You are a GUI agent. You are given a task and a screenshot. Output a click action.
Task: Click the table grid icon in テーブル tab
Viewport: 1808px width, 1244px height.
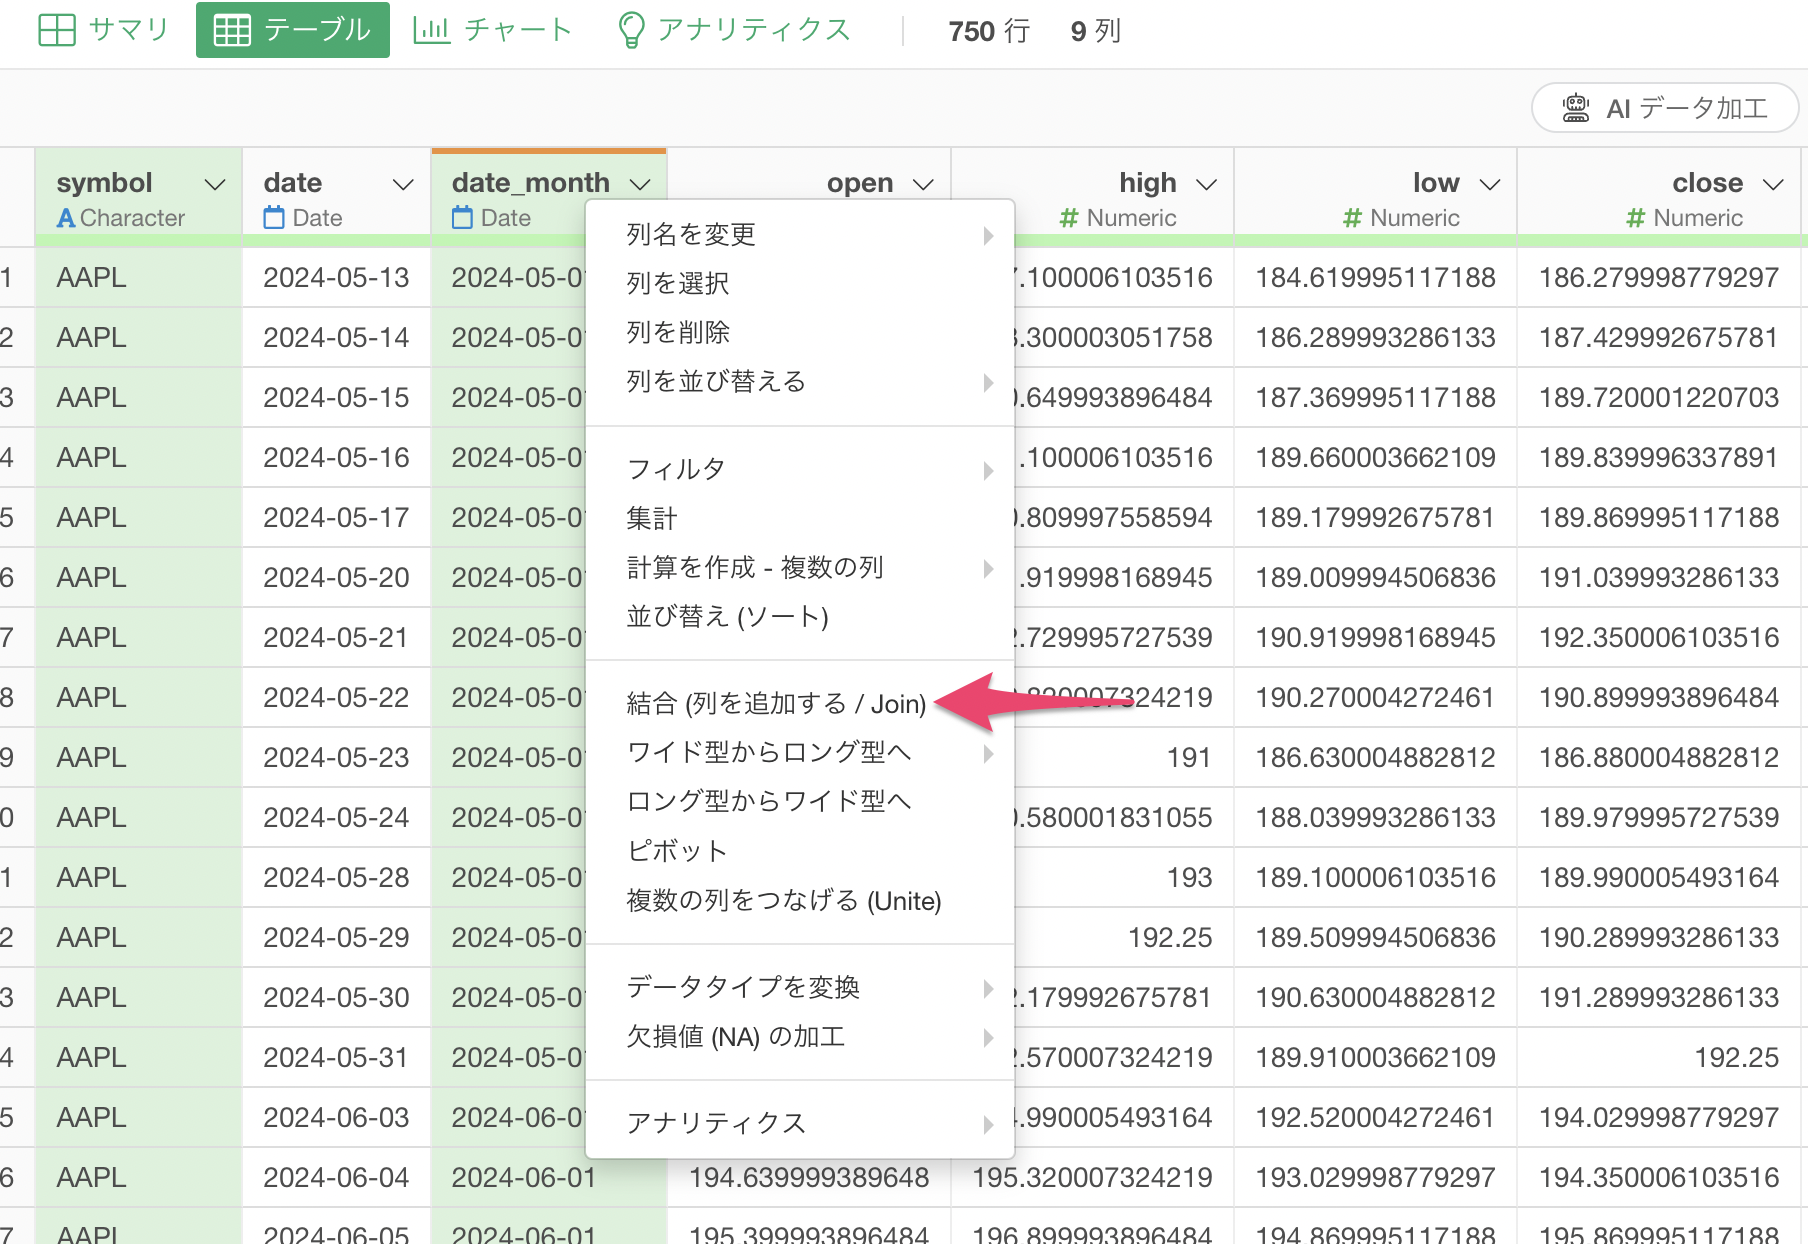pyautogui.click(x=232, y=30)
